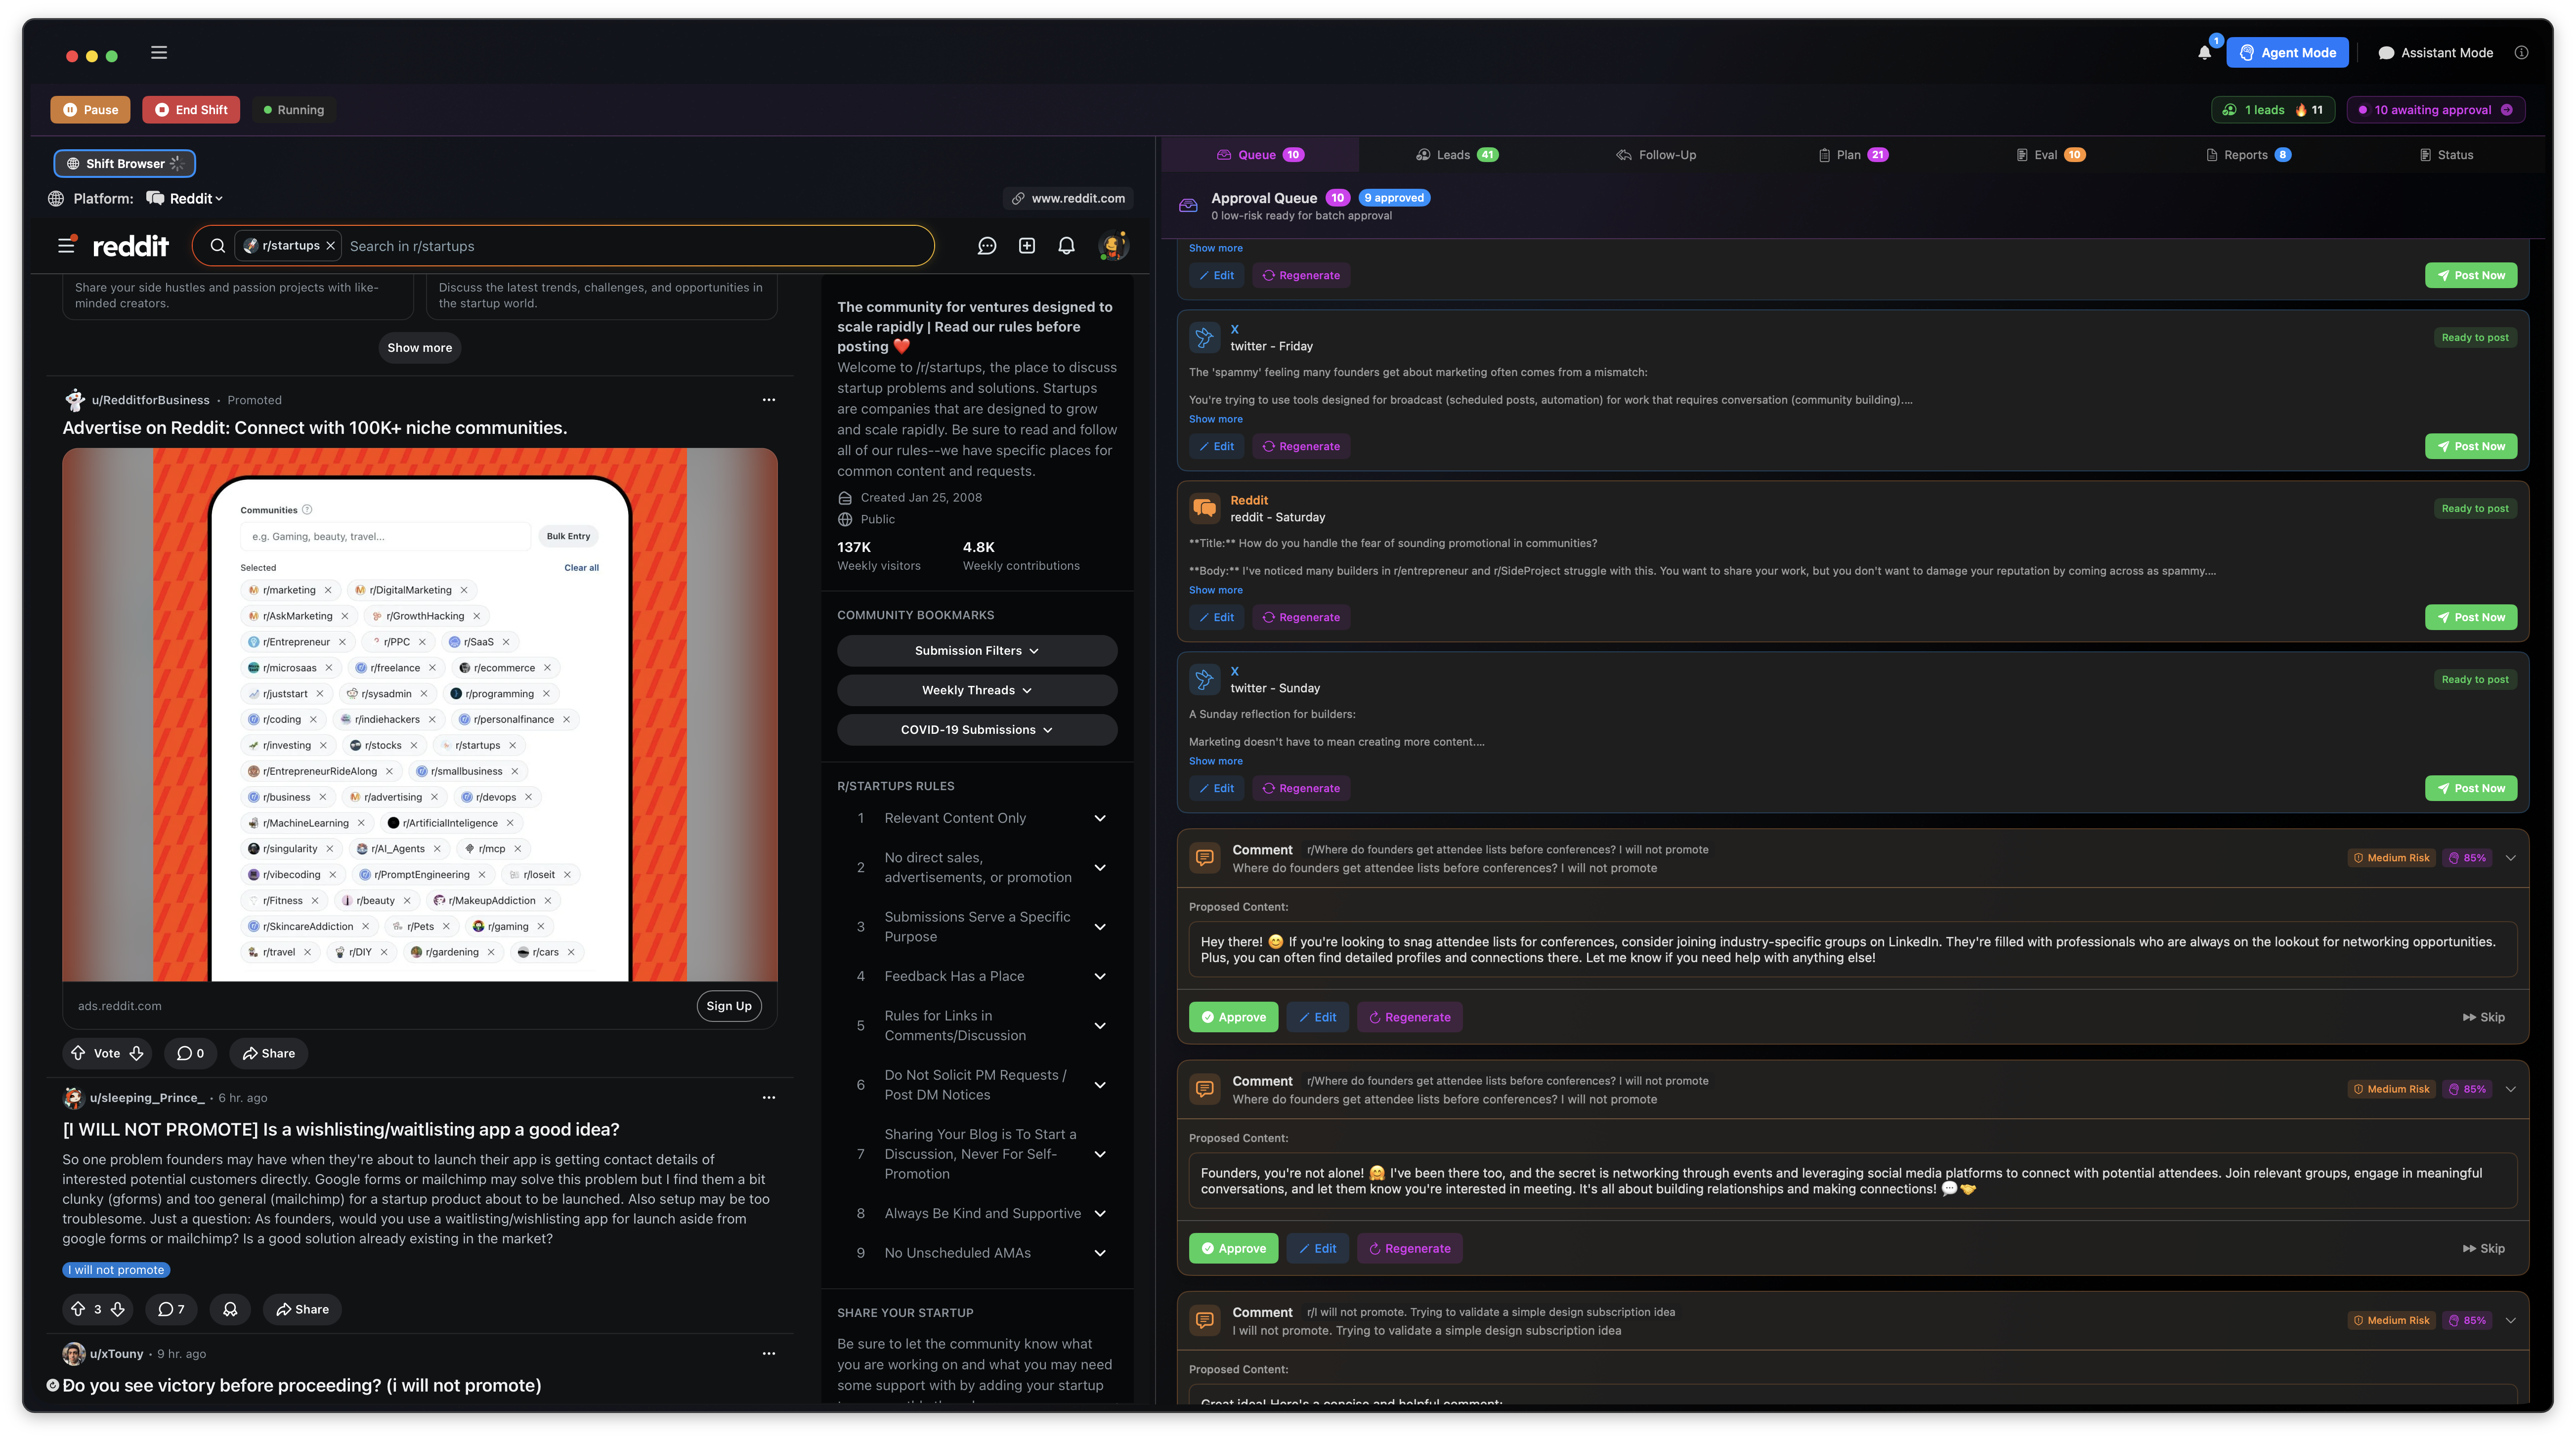Screen dimensions: 2576x1439
Task: Switch to the Eval tab
Action: pos(2051,155)
